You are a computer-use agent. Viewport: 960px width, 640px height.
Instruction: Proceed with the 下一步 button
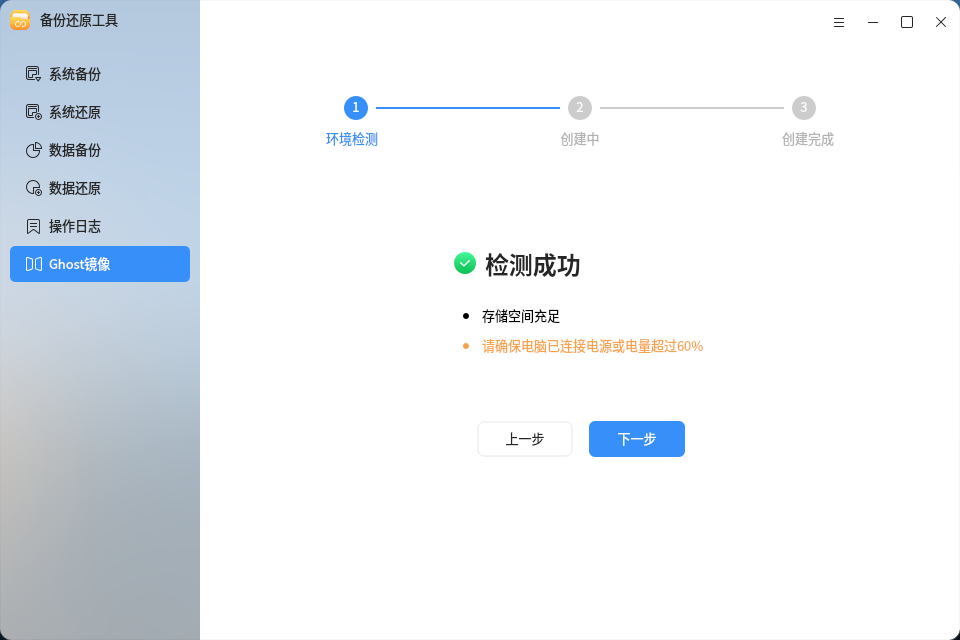[x=637, y=439]
